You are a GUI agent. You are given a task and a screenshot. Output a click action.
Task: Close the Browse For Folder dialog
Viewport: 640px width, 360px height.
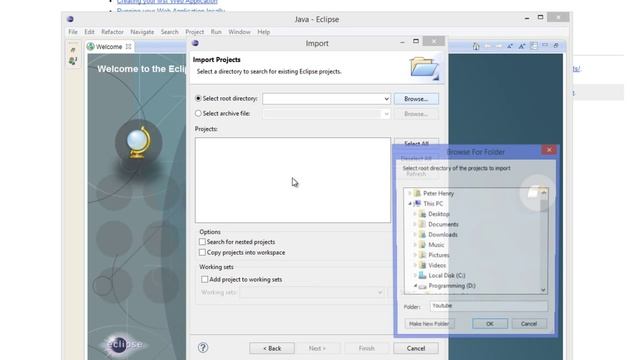click(549, 150)
